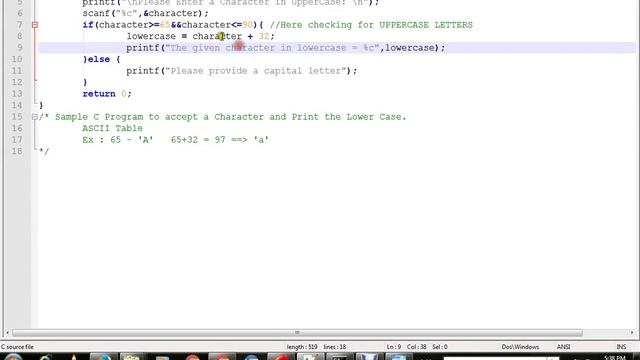Click the "else" keyword on line 10
640x360 pixels.
[x=99, y=59]
